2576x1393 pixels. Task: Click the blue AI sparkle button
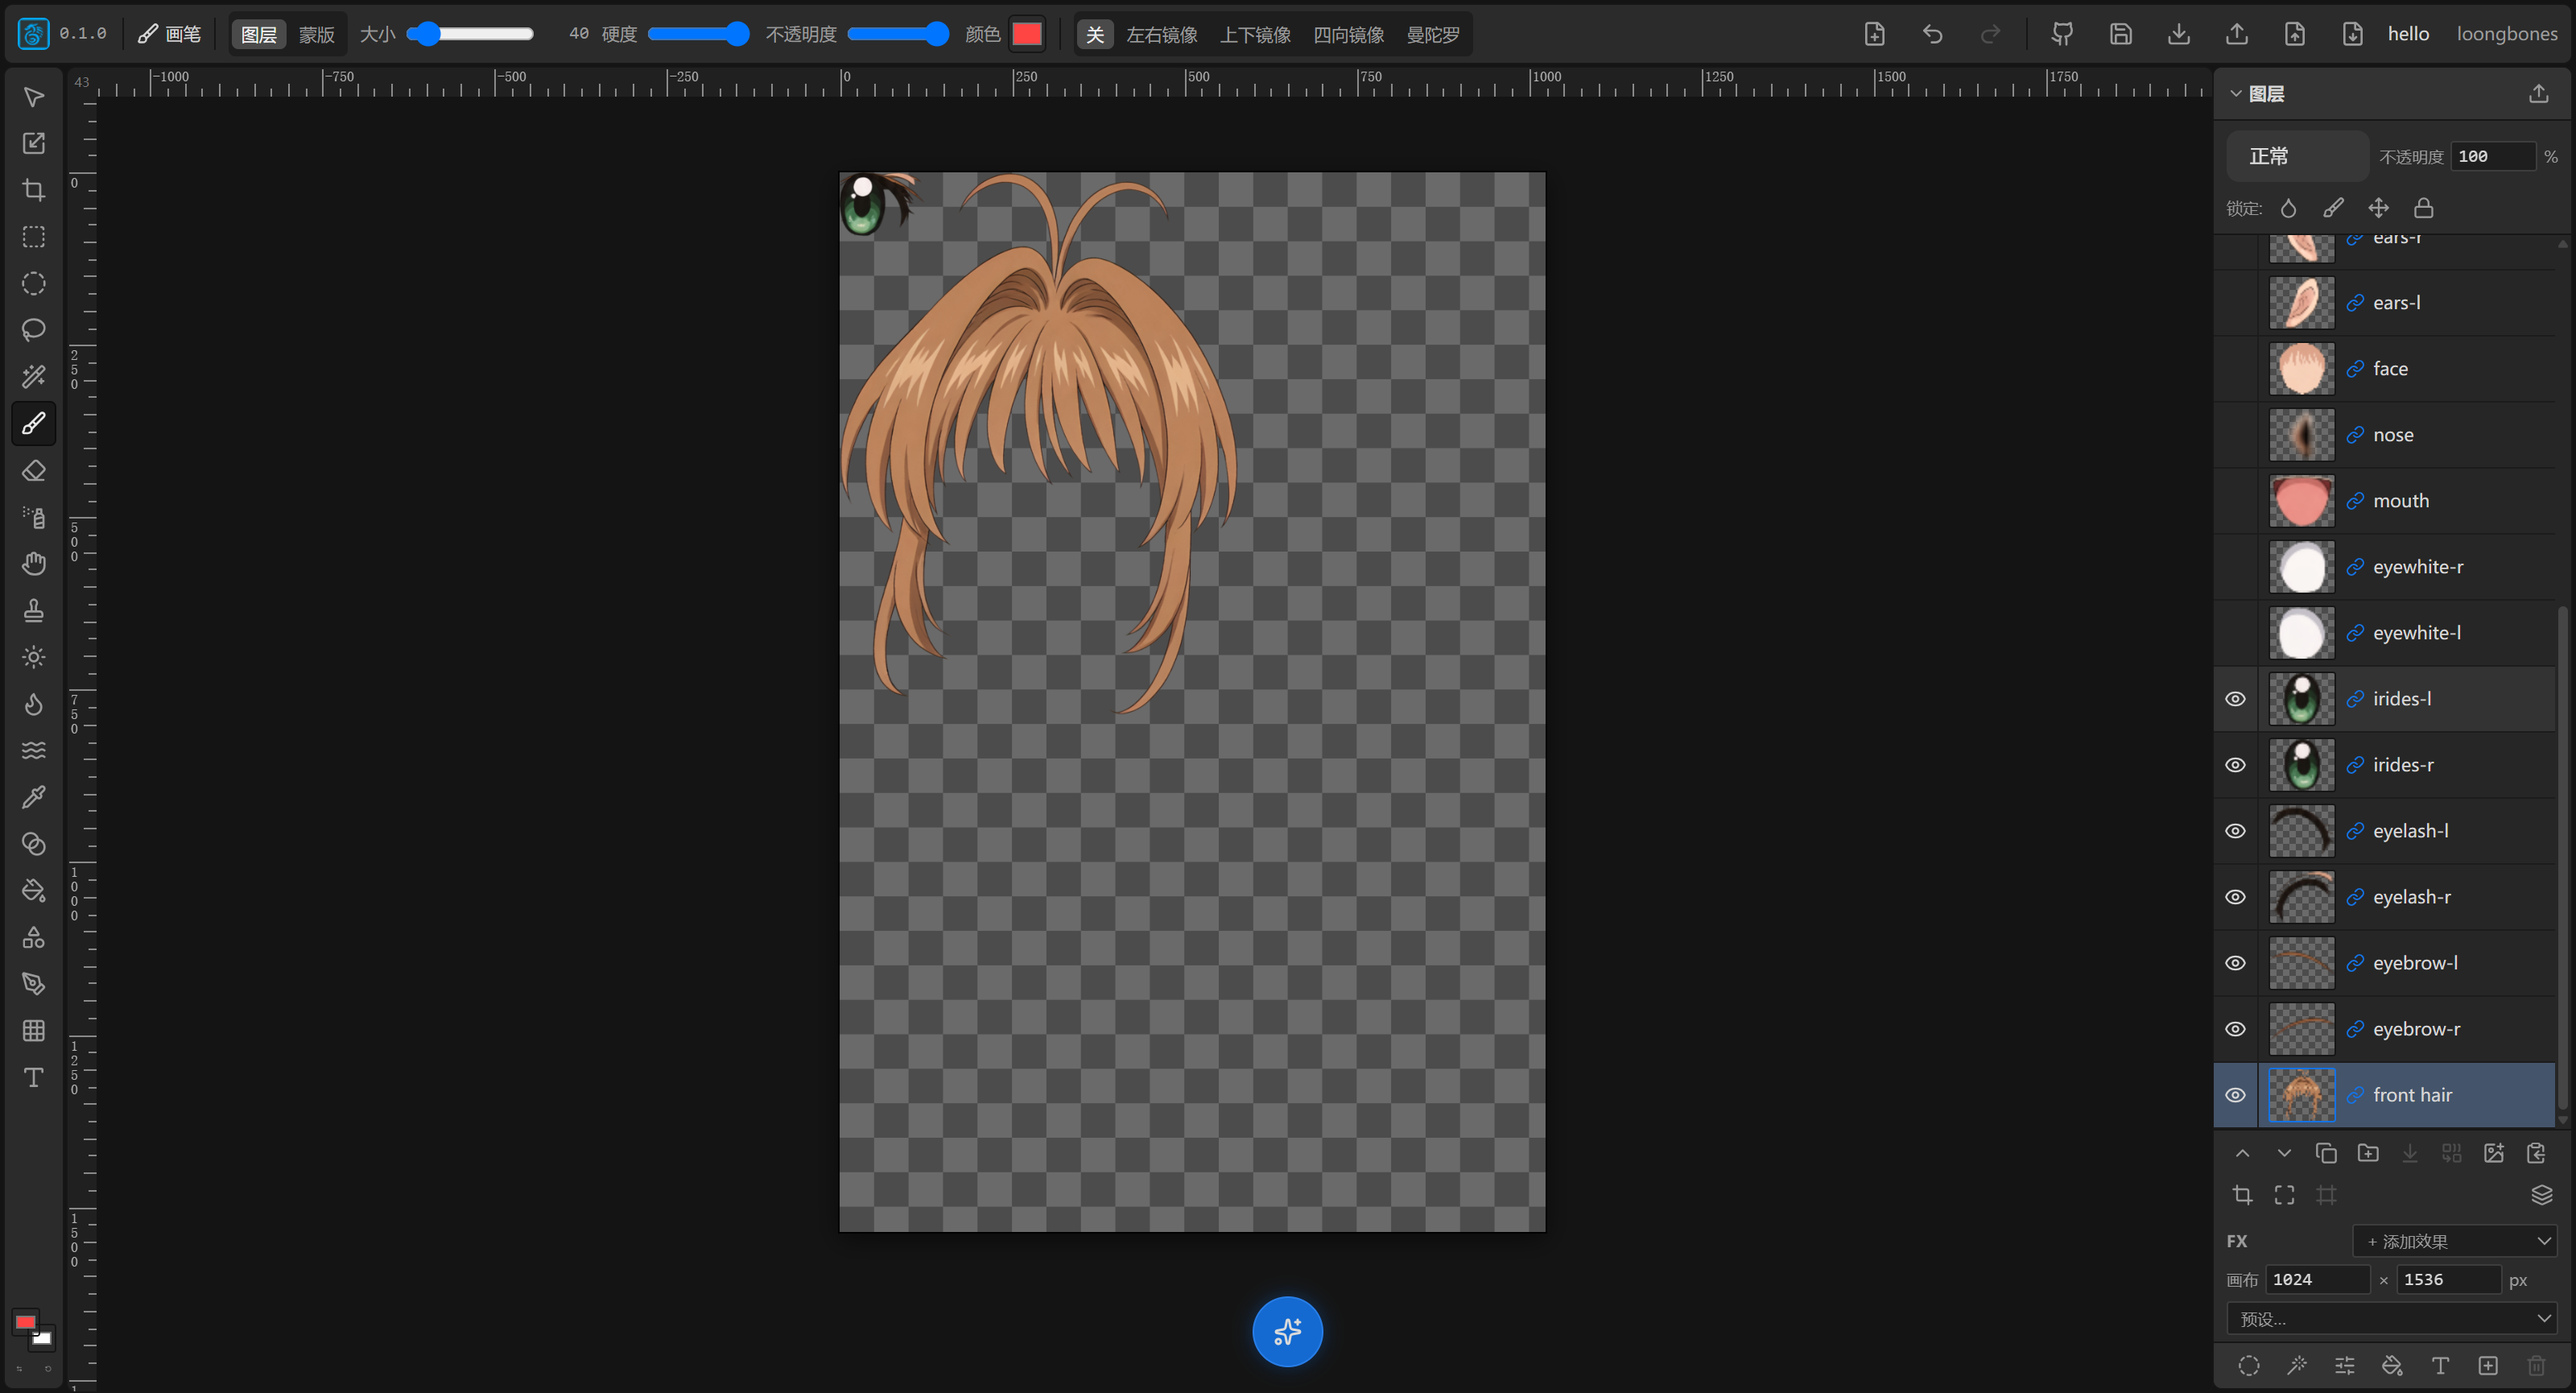1287,1332
